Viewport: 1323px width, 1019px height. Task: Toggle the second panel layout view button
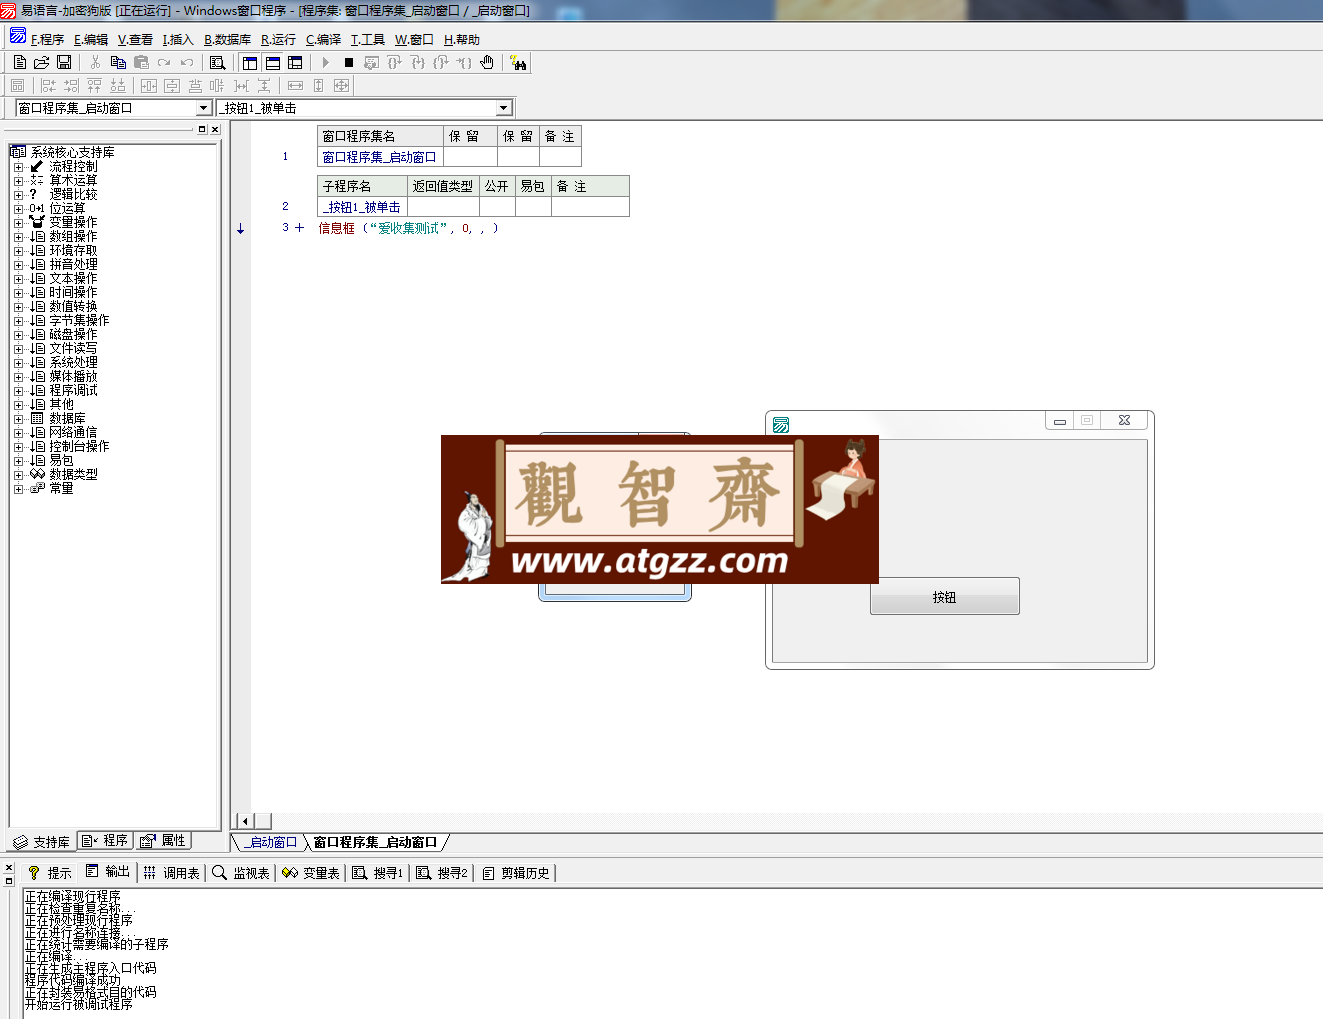(273, 62)
